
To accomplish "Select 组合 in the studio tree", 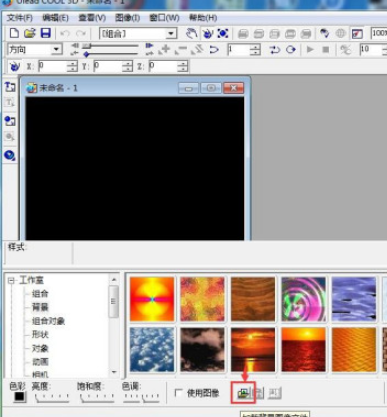I will click(x=40, y=294).
